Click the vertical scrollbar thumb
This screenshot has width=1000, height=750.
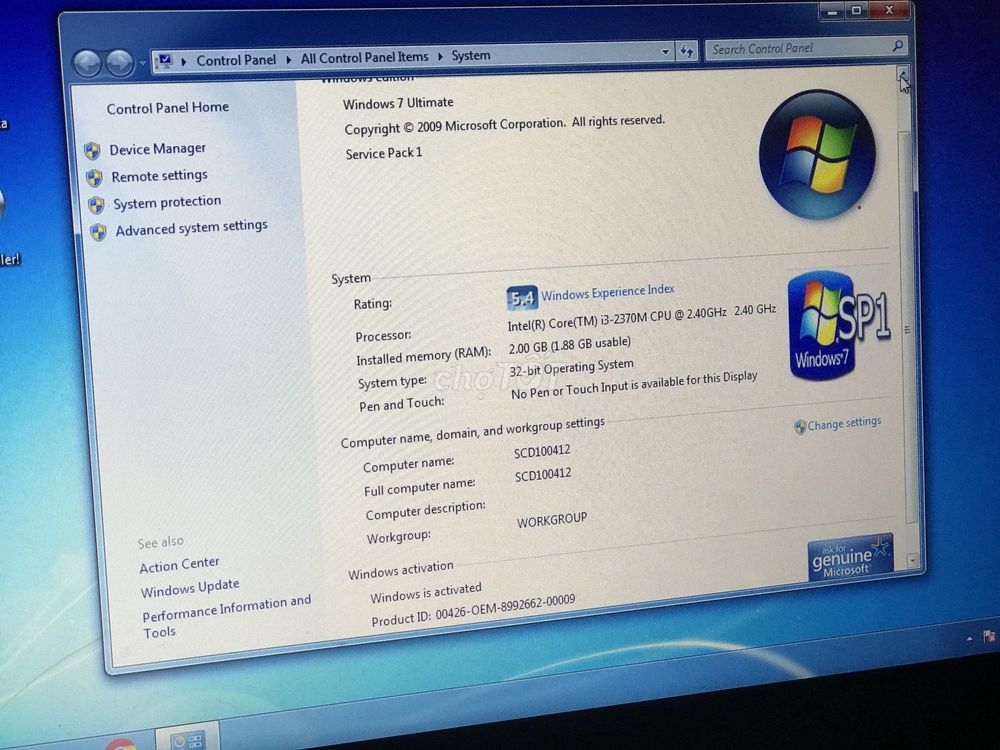click(907, 328)
